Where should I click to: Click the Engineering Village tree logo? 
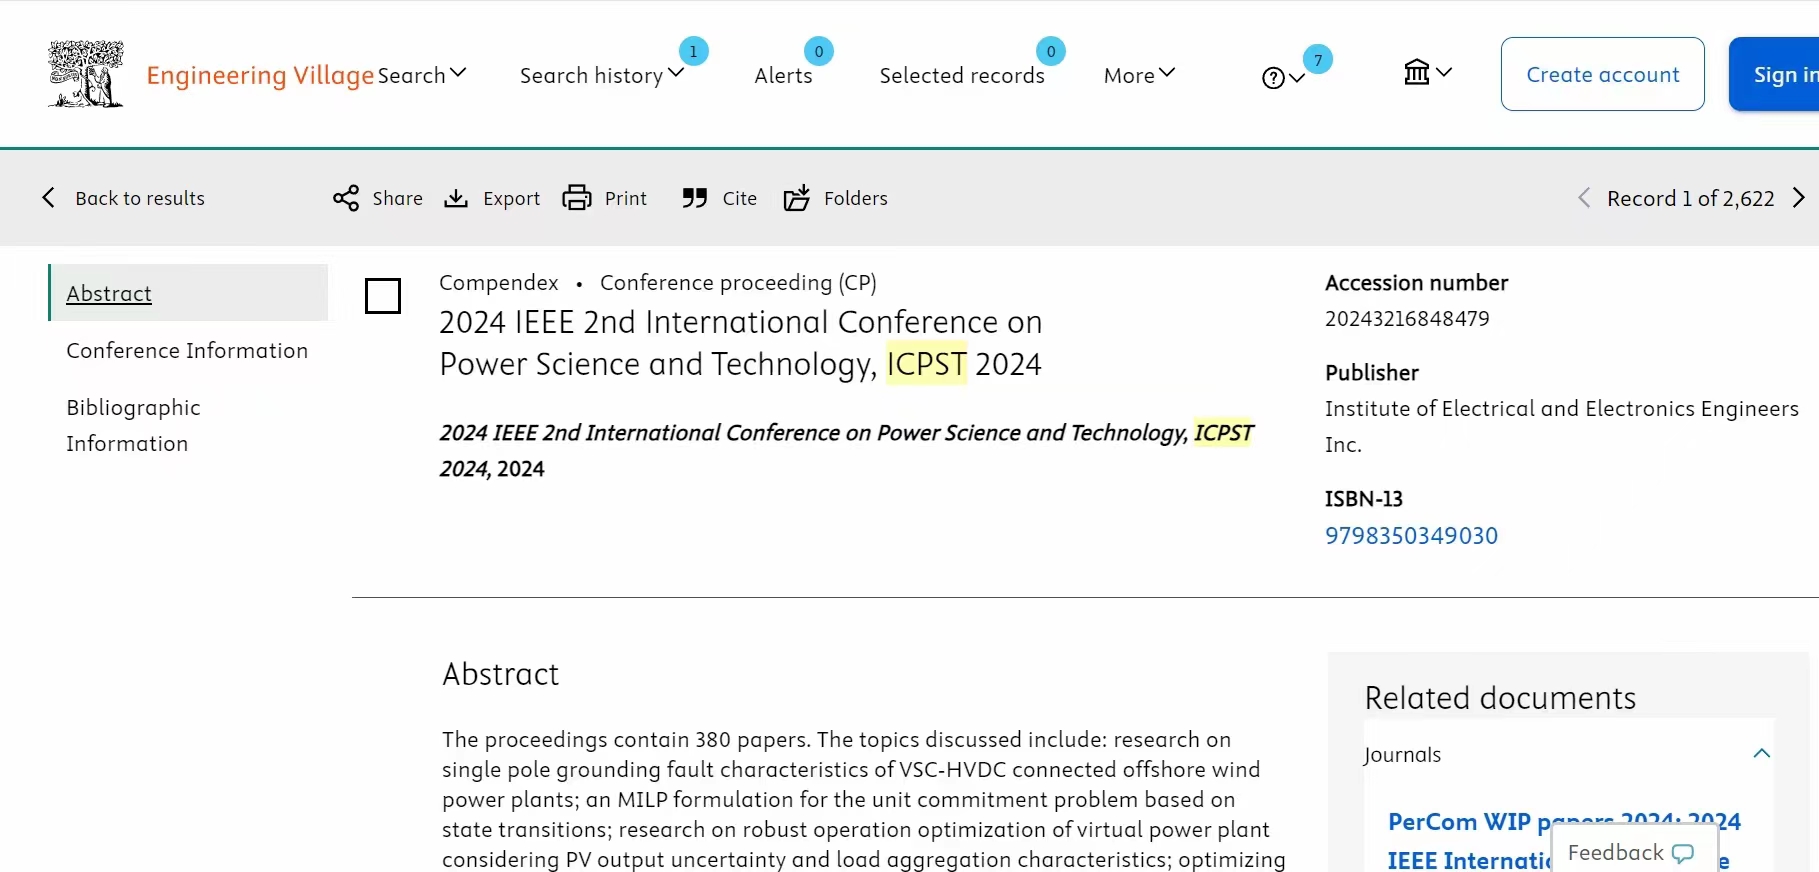pyautogui.click(x=86, y=74)
